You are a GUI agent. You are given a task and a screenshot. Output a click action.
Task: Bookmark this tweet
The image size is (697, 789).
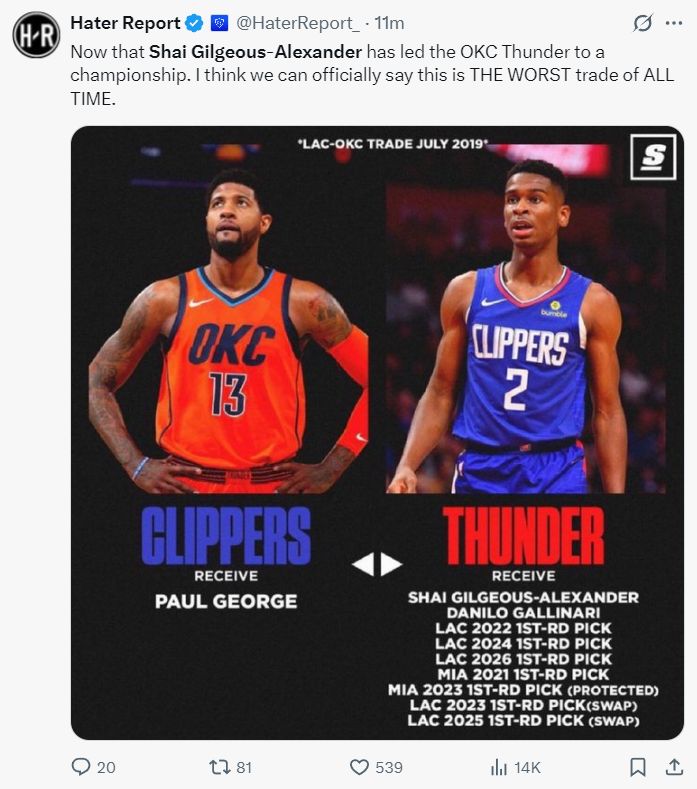point(638,767)
